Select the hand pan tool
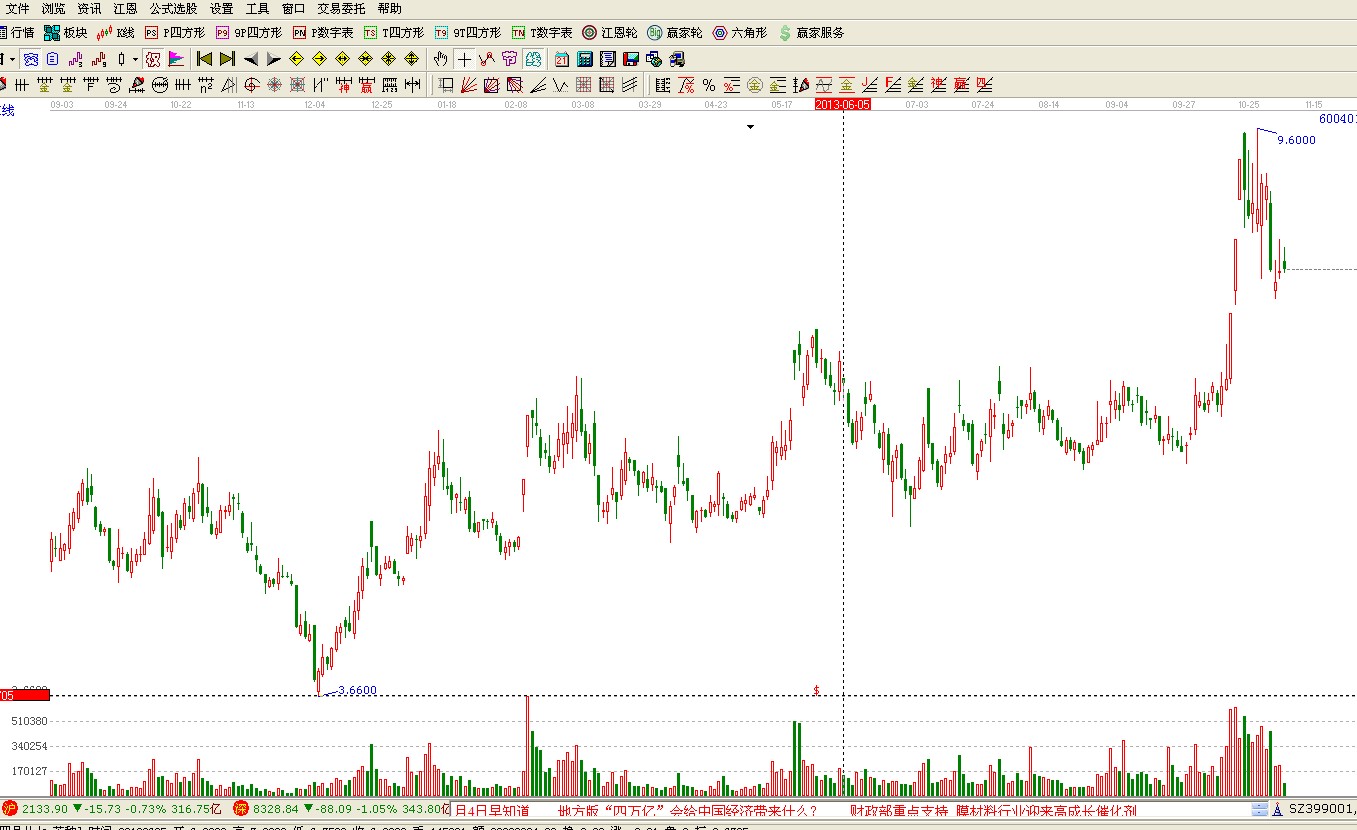 click(440, 59)
